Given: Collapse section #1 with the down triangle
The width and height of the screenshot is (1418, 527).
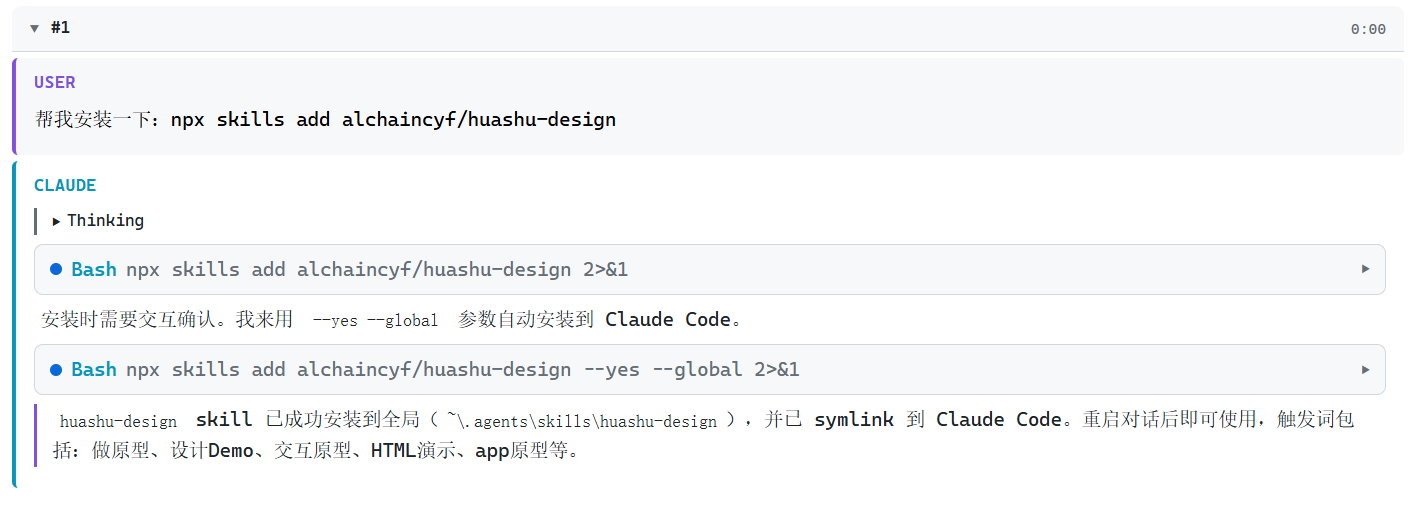Looking at the screenshot, I should [x=35, y=29].
